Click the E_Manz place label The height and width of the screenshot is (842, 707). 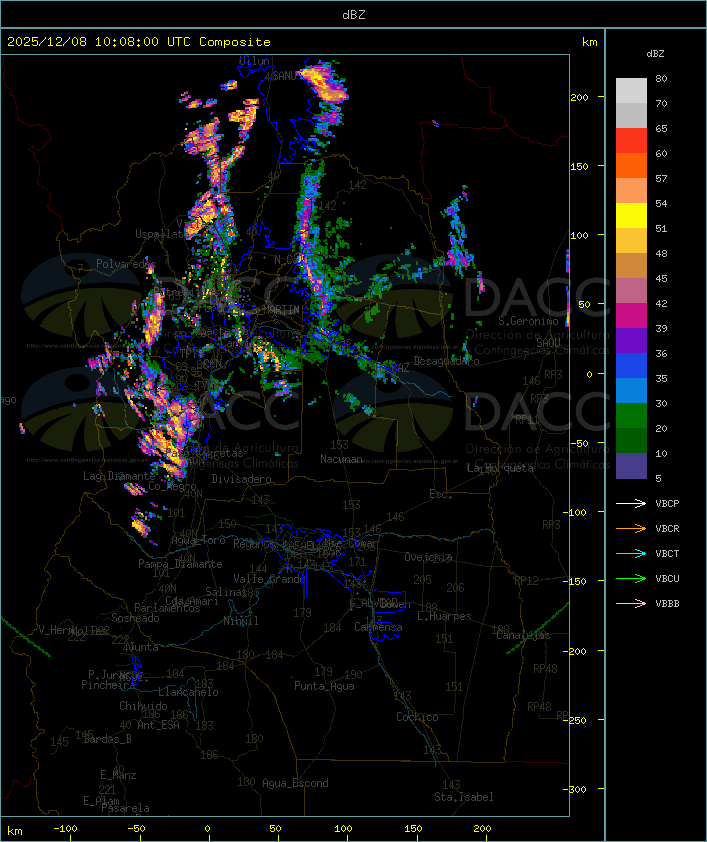coord(118,775)
